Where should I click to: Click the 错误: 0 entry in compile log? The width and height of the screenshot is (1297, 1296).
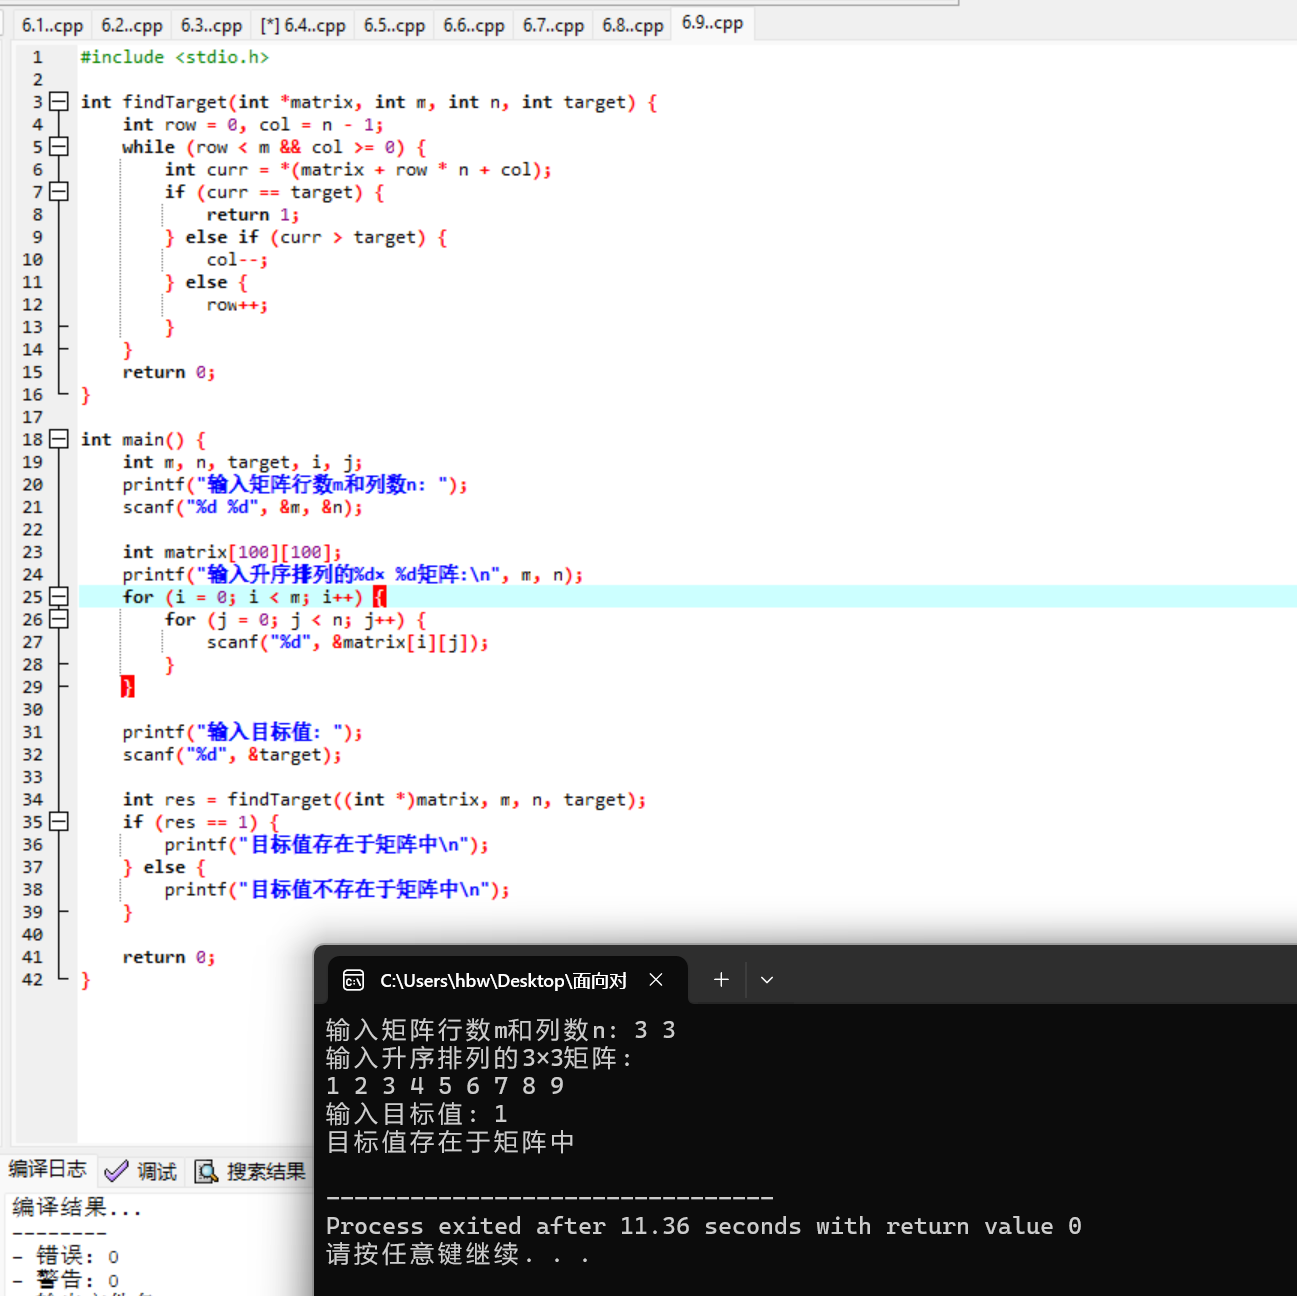click(x=67, y=1255)
